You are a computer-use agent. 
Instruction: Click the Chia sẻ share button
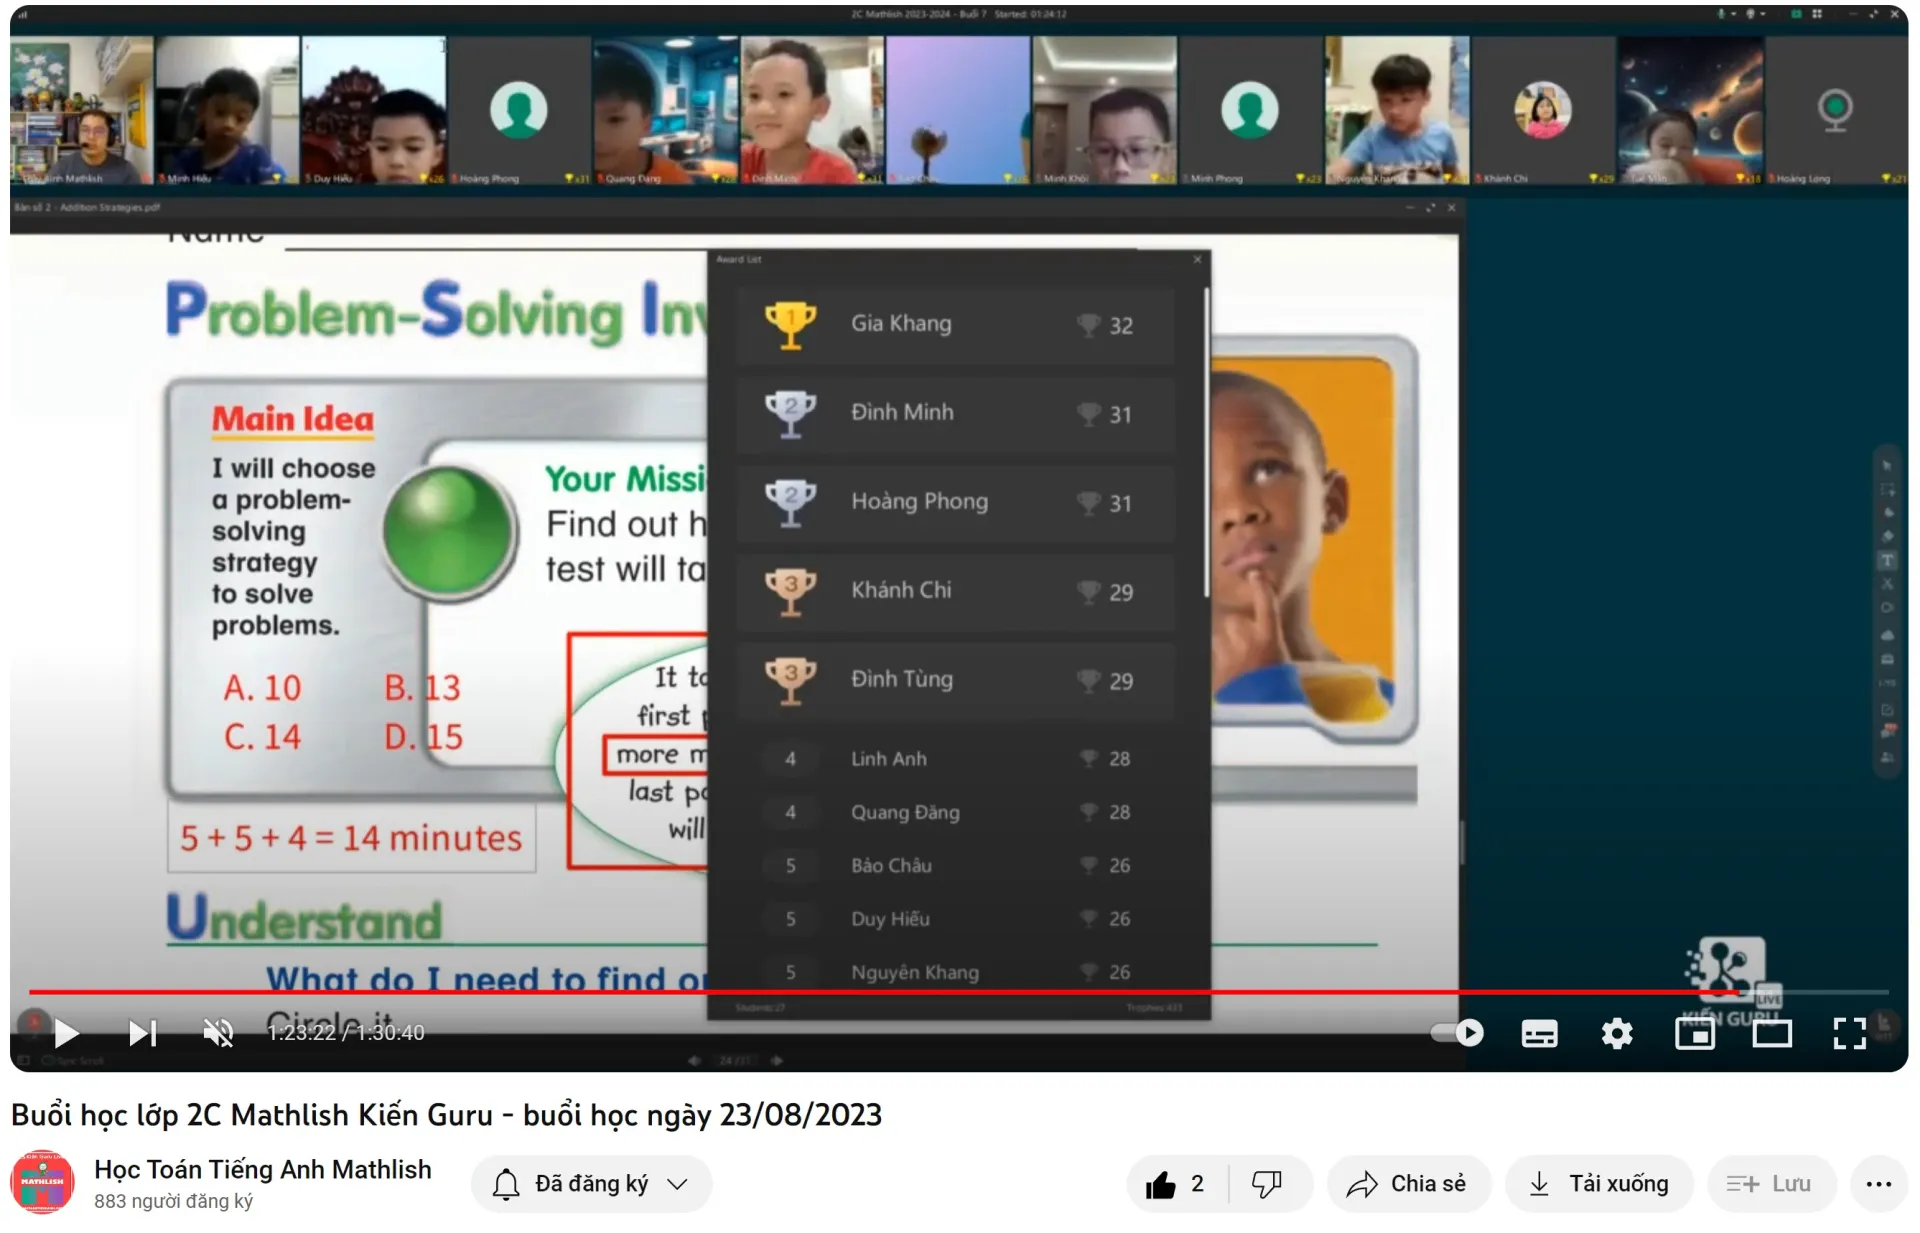(x=1407, y=1184)
